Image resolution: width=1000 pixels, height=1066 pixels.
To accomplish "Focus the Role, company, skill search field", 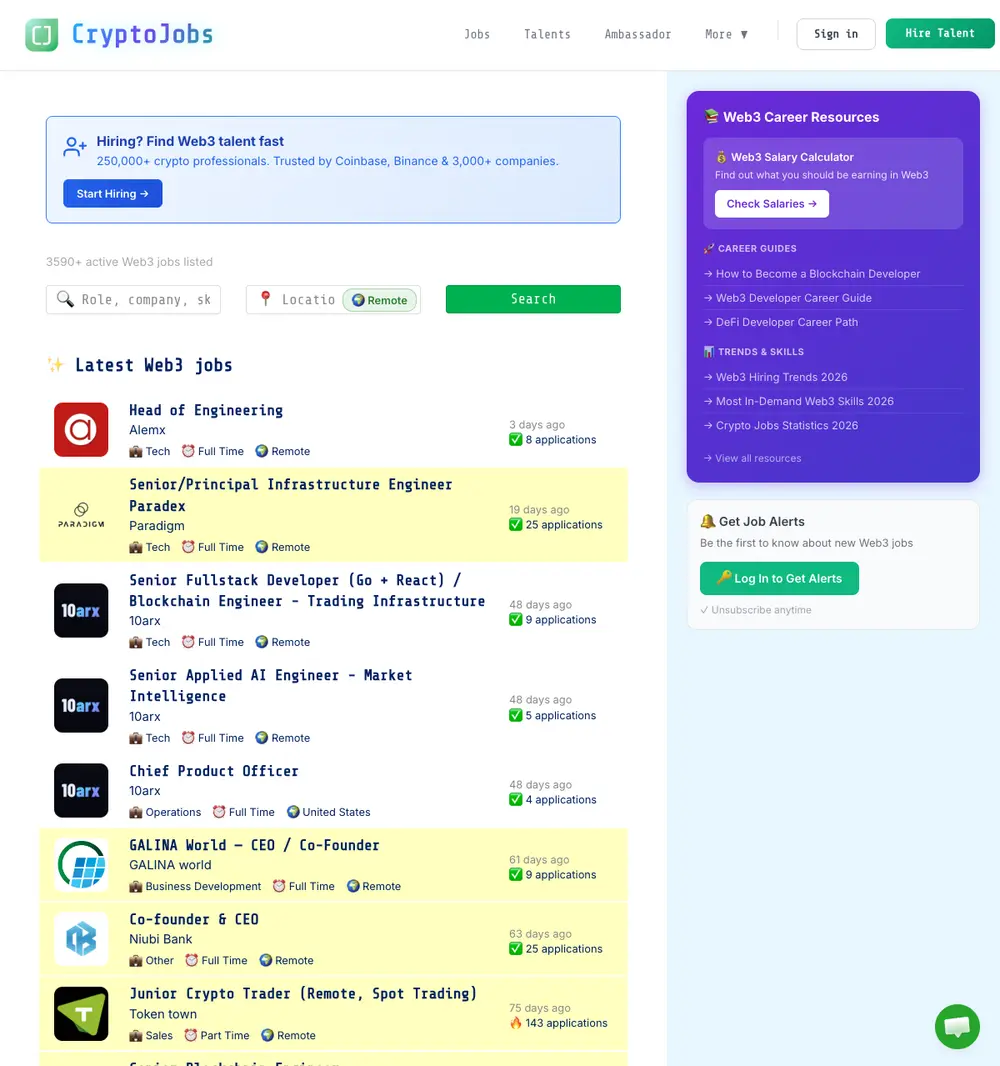I will 133,300.
